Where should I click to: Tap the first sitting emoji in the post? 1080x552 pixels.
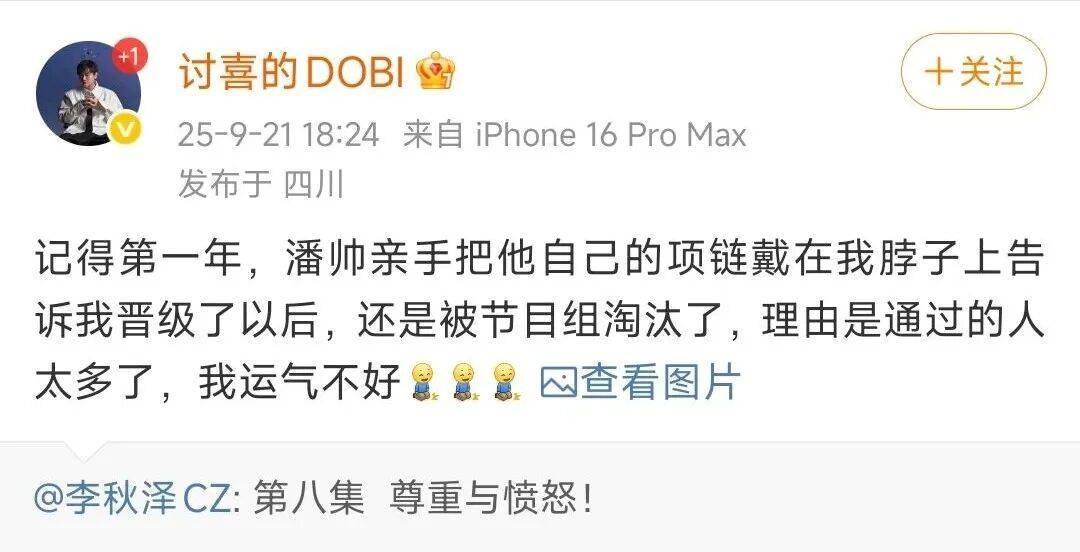pyautogui.click(x=423, y=382)
